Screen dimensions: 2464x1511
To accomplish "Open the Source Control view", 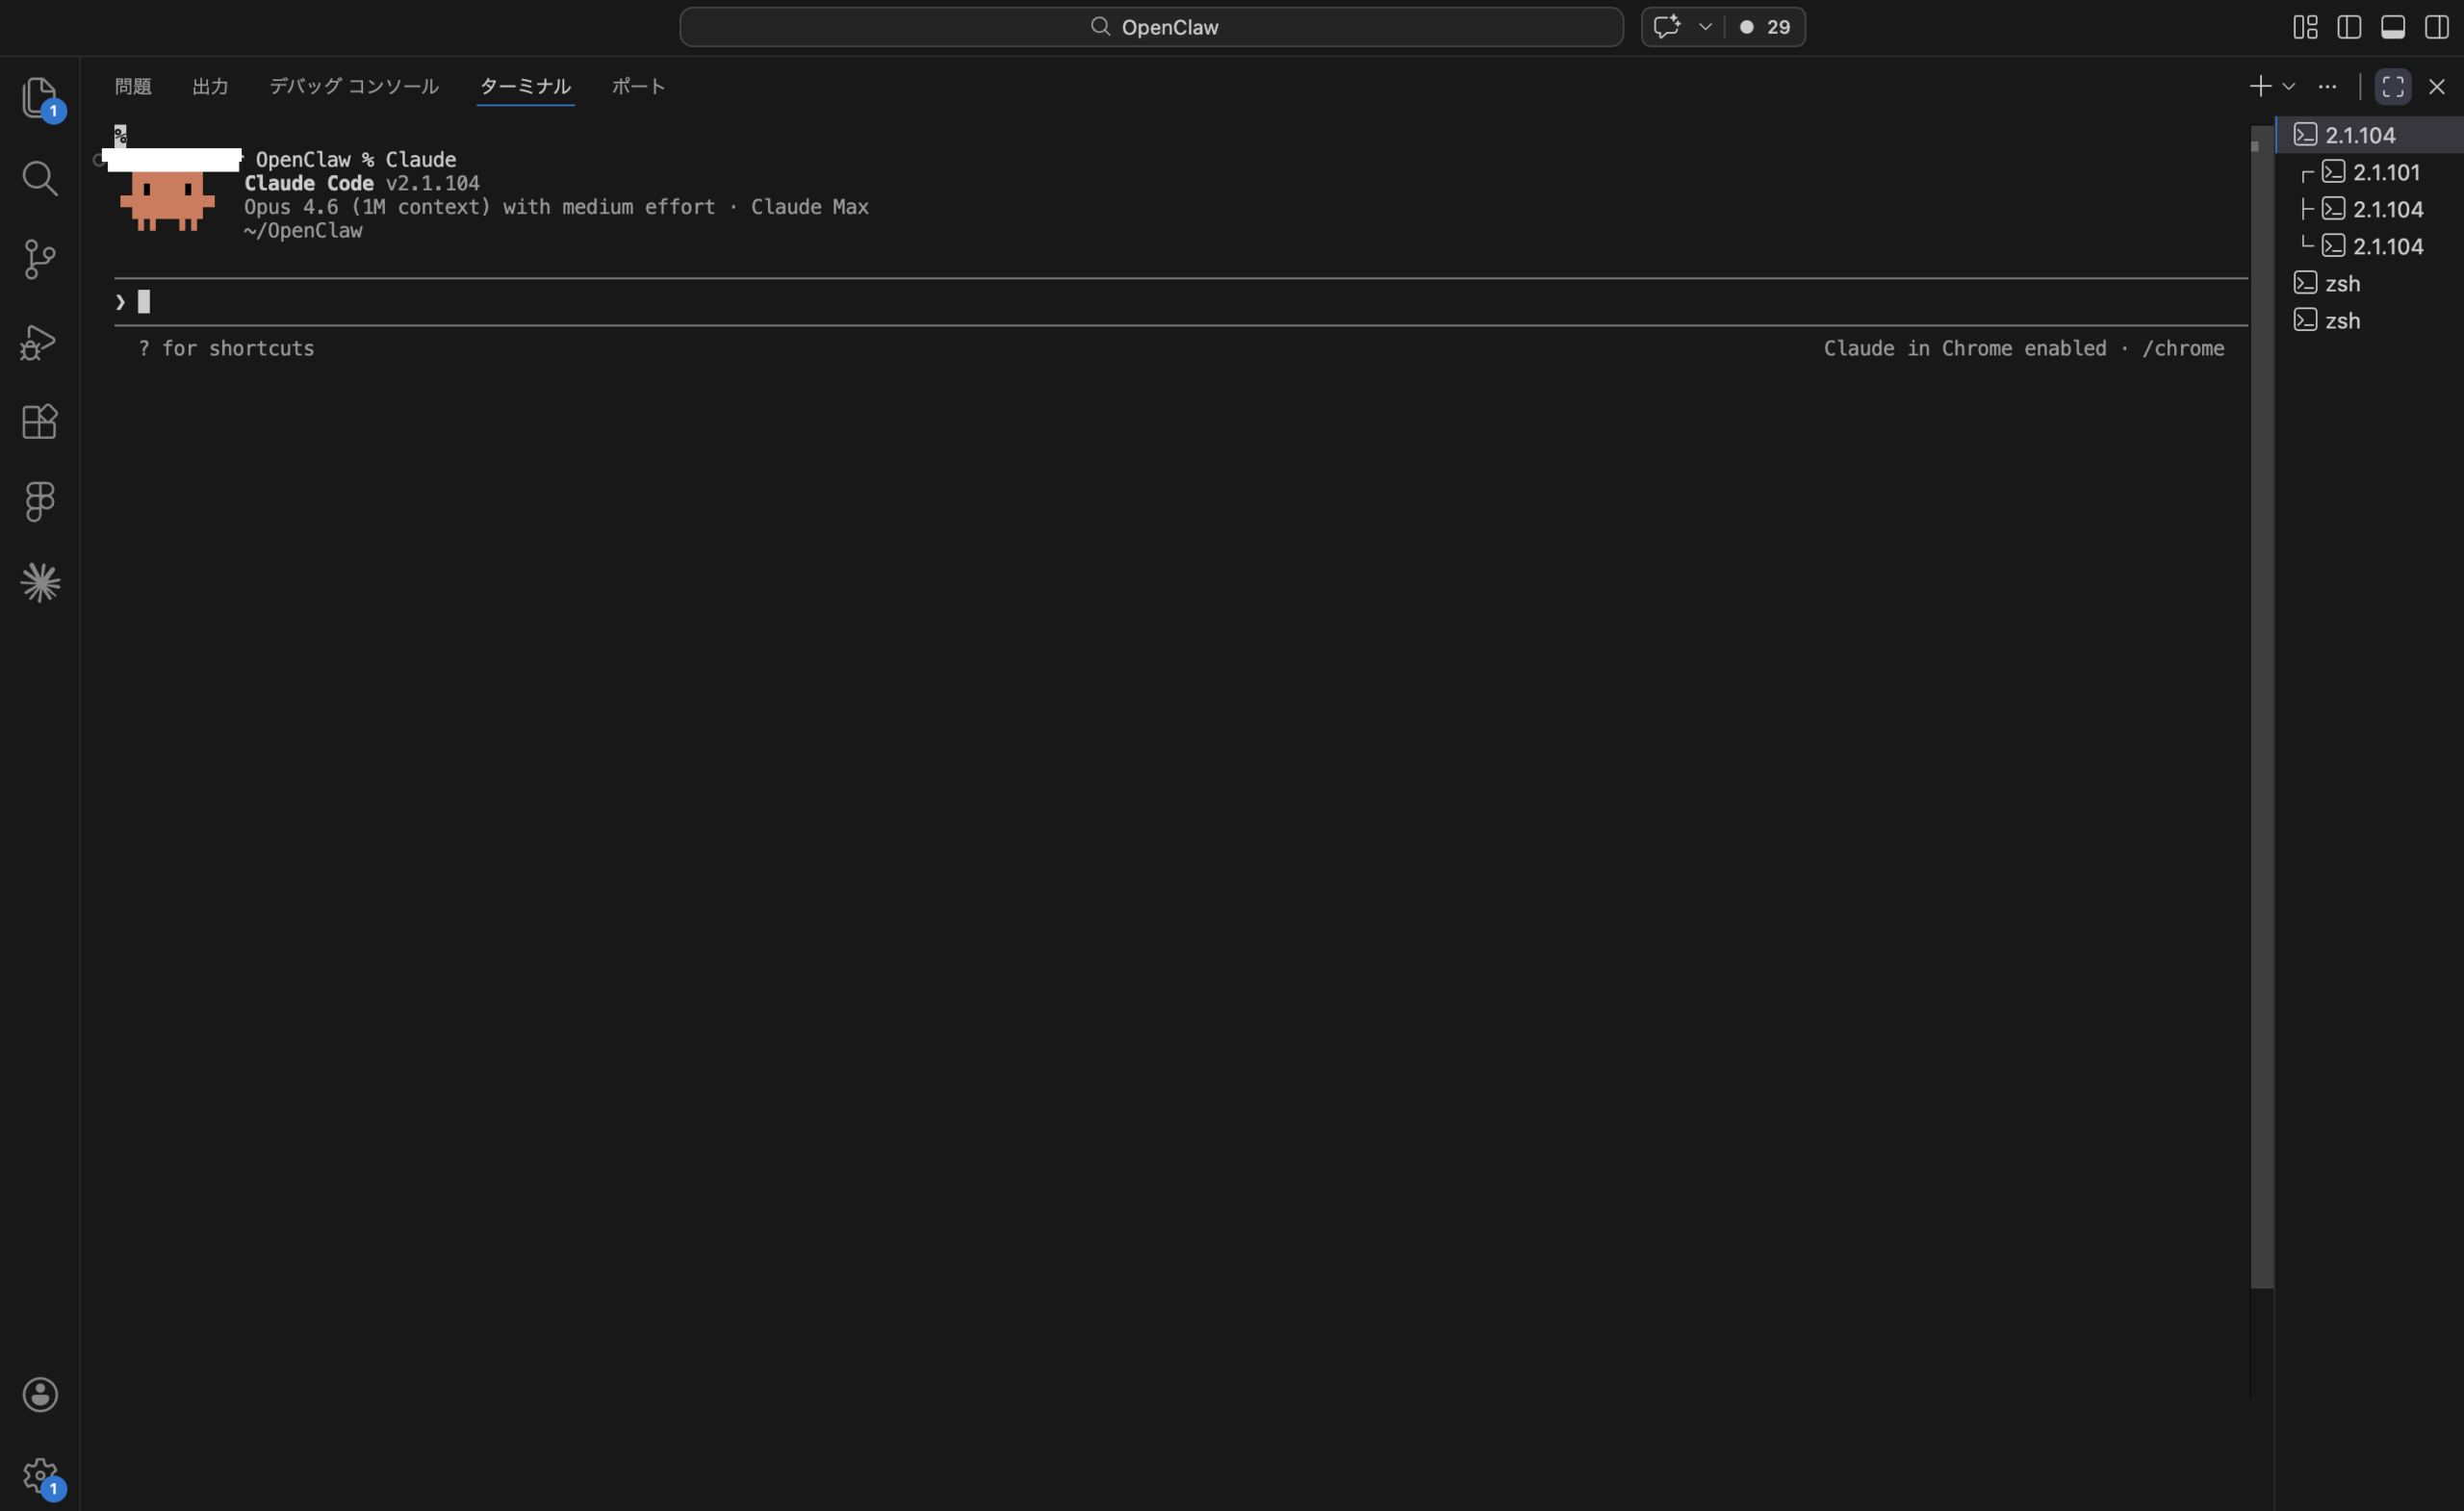I will (40, 259).
